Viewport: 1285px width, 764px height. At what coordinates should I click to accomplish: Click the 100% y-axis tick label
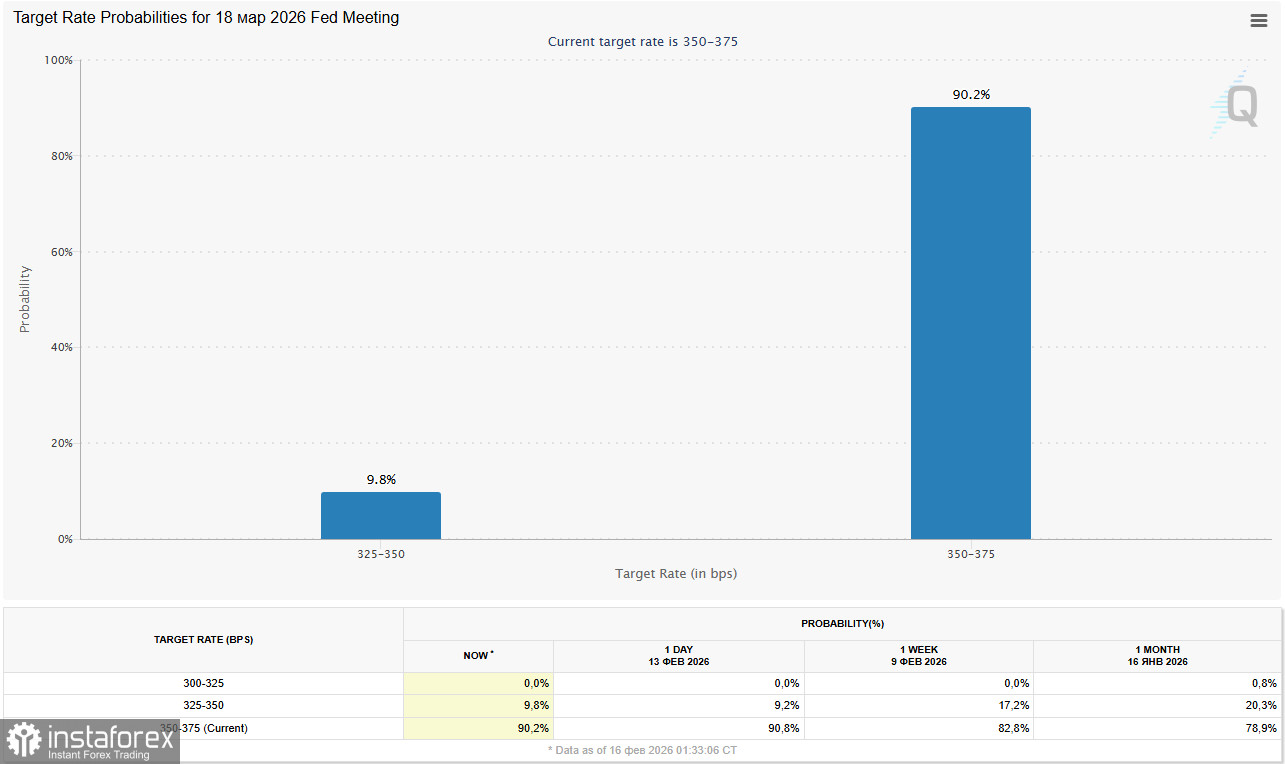[x=59, y=60]
